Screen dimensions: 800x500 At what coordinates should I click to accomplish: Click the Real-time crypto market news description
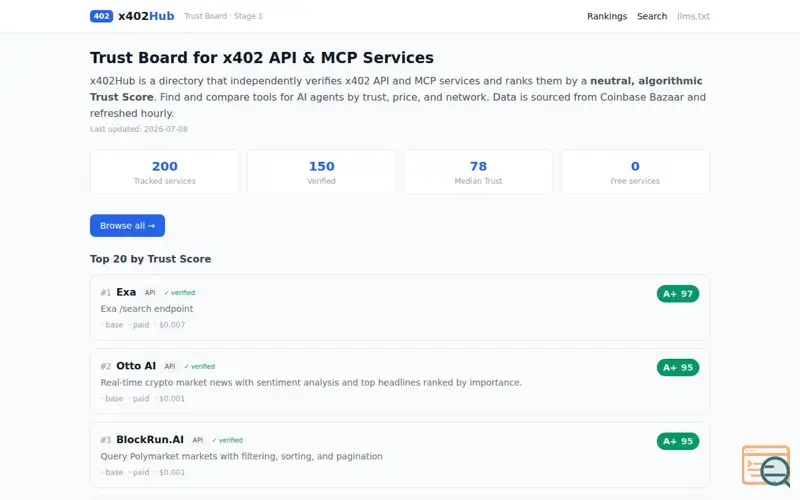(x=311, y=383)
